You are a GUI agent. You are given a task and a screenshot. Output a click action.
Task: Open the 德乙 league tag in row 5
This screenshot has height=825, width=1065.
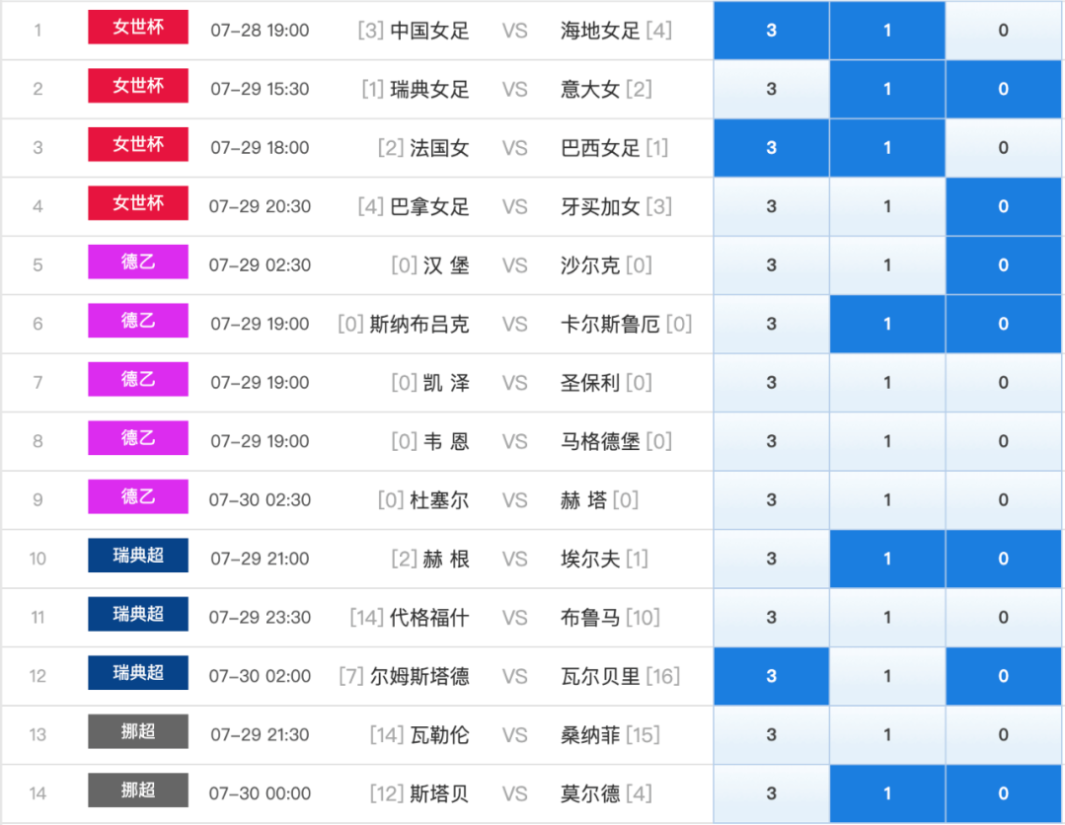138,262
